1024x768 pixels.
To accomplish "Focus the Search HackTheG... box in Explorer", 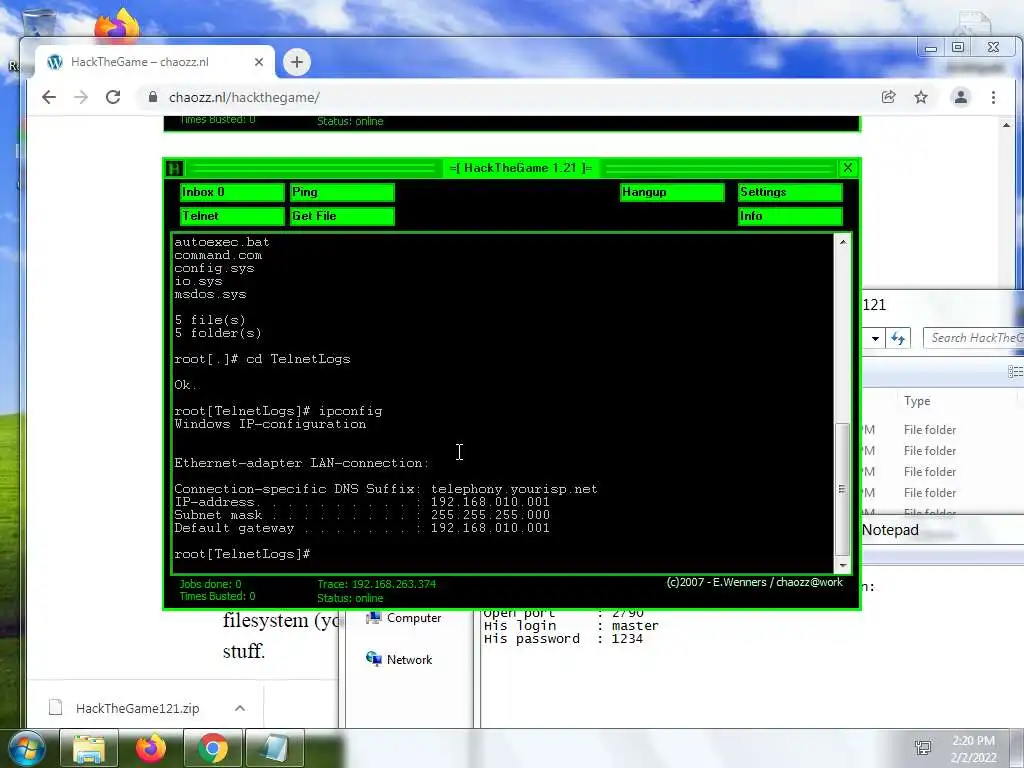I will [973, 338].
